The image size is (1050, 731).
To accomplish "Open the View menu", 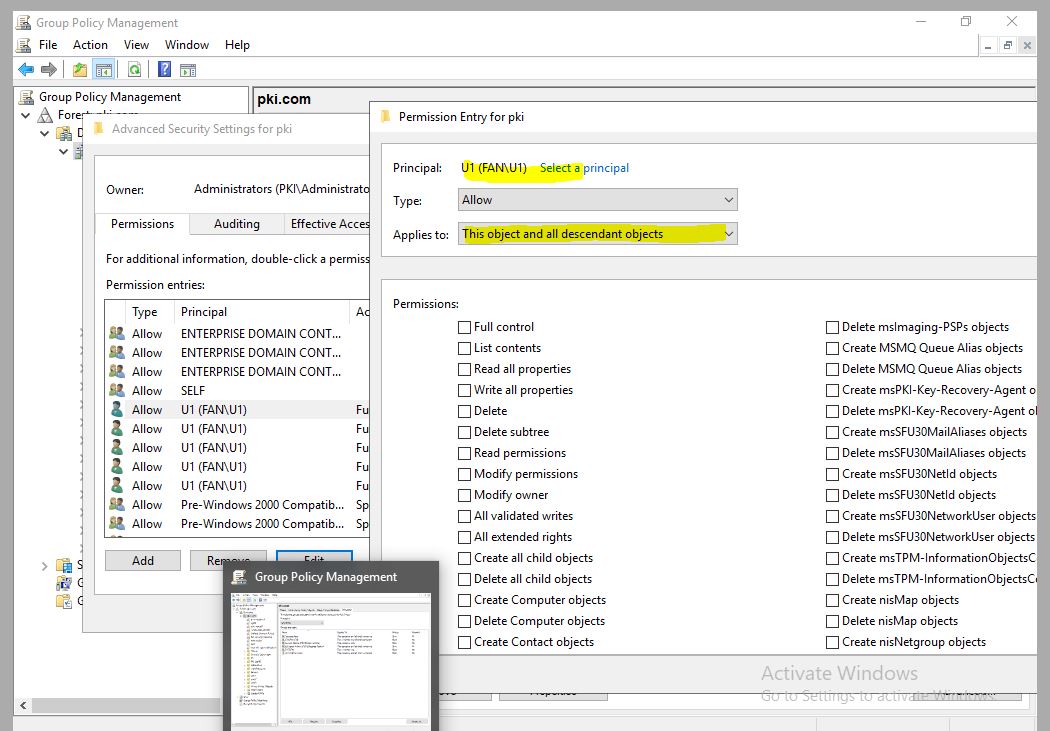I will 136,45.
